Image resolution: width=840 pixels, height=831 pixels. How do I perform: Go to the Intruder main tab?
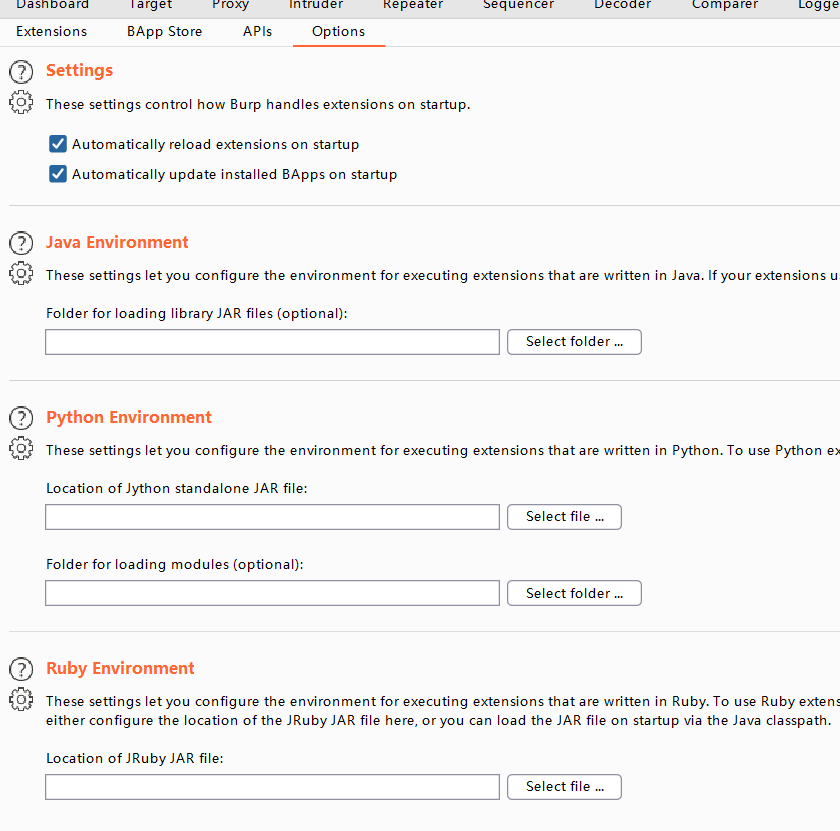pos(316,5)
